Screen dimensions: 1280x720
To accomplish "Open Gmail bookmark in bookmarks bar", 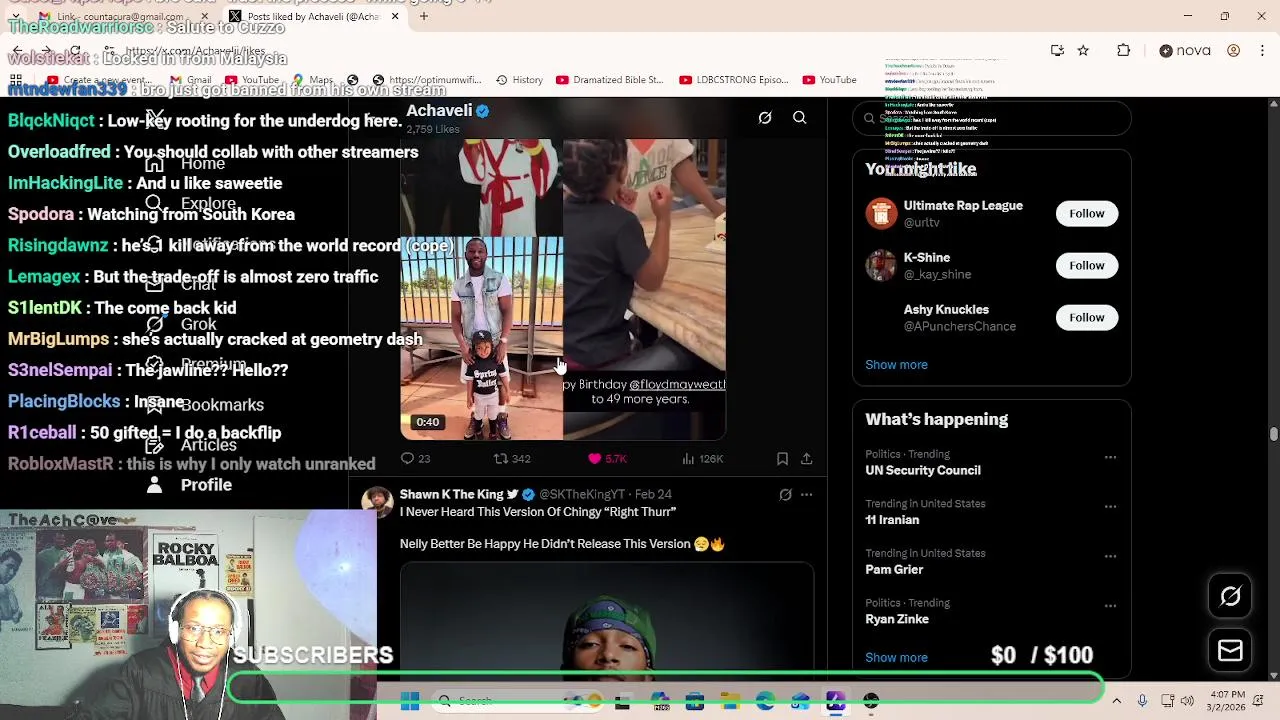I will click(x=190, y=80).
